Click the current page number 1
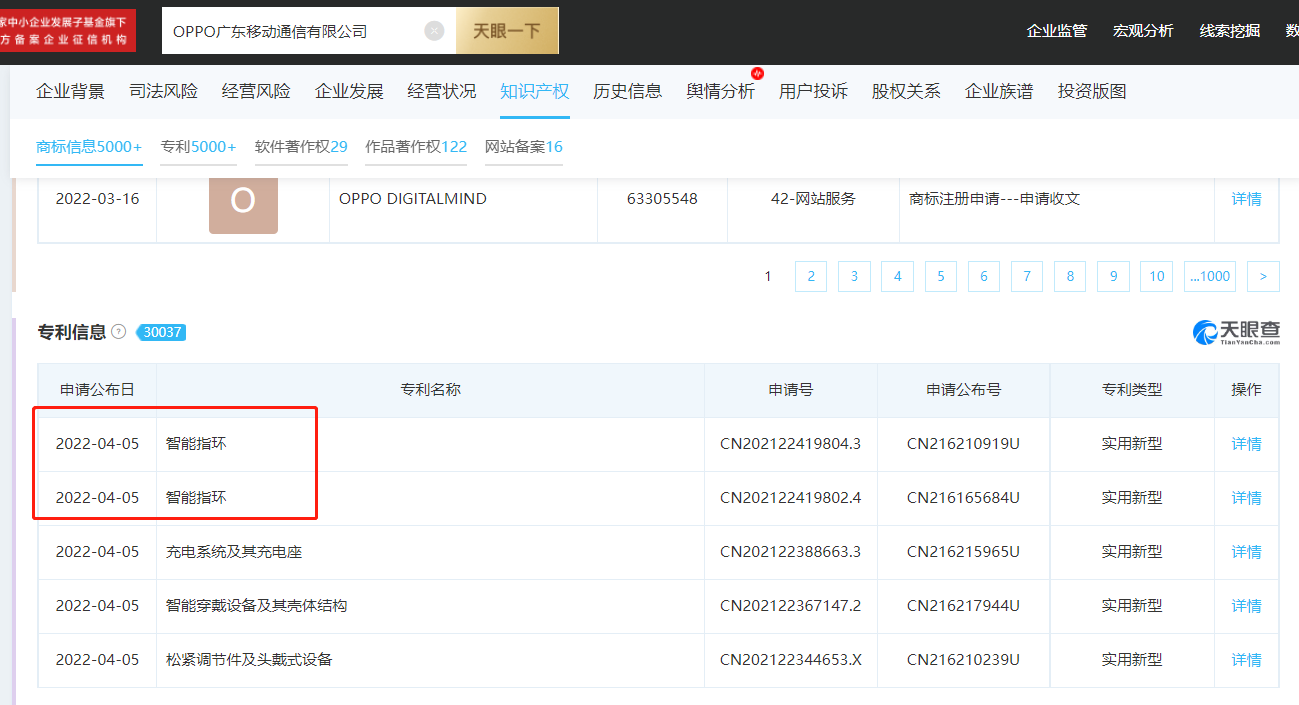Screen dimensions: 1299x705 (768, 276)
